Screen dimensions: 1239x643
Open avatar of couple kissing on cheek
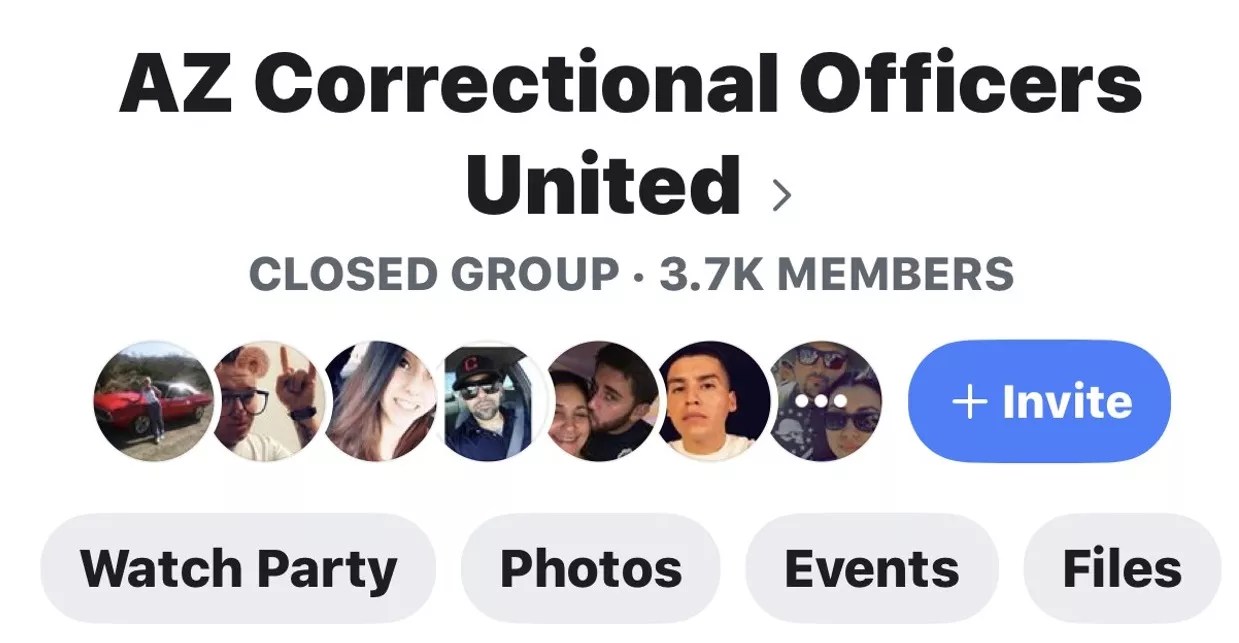click(603, 401)
